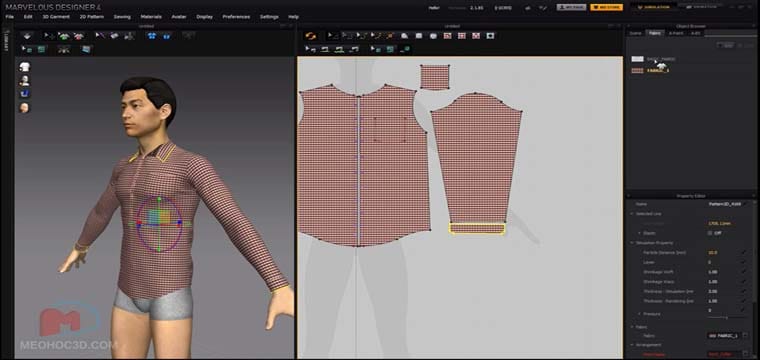The width and height of the screenshot is (760, 360).
Task: Collapse the Selected Line section
Action: 632,214
